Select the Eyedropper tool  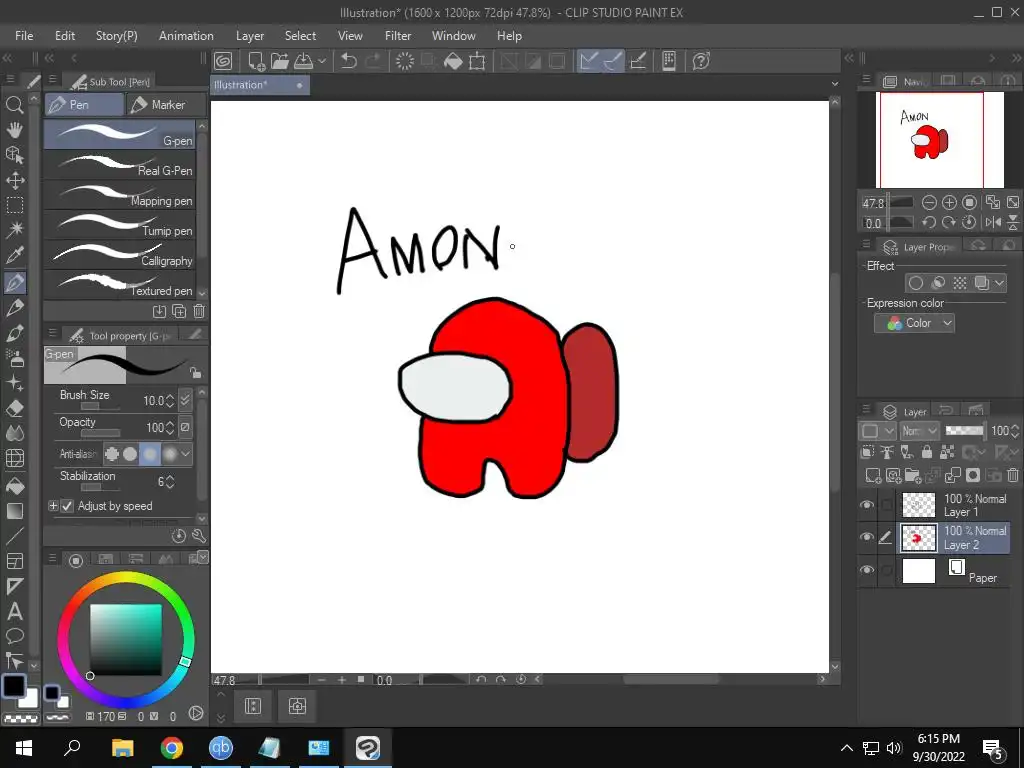pyautogui.click(x=14, y=255)
